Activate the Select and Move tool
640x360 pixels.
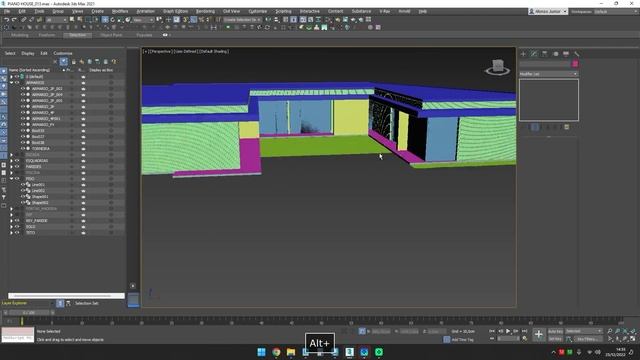pos(105,20)
